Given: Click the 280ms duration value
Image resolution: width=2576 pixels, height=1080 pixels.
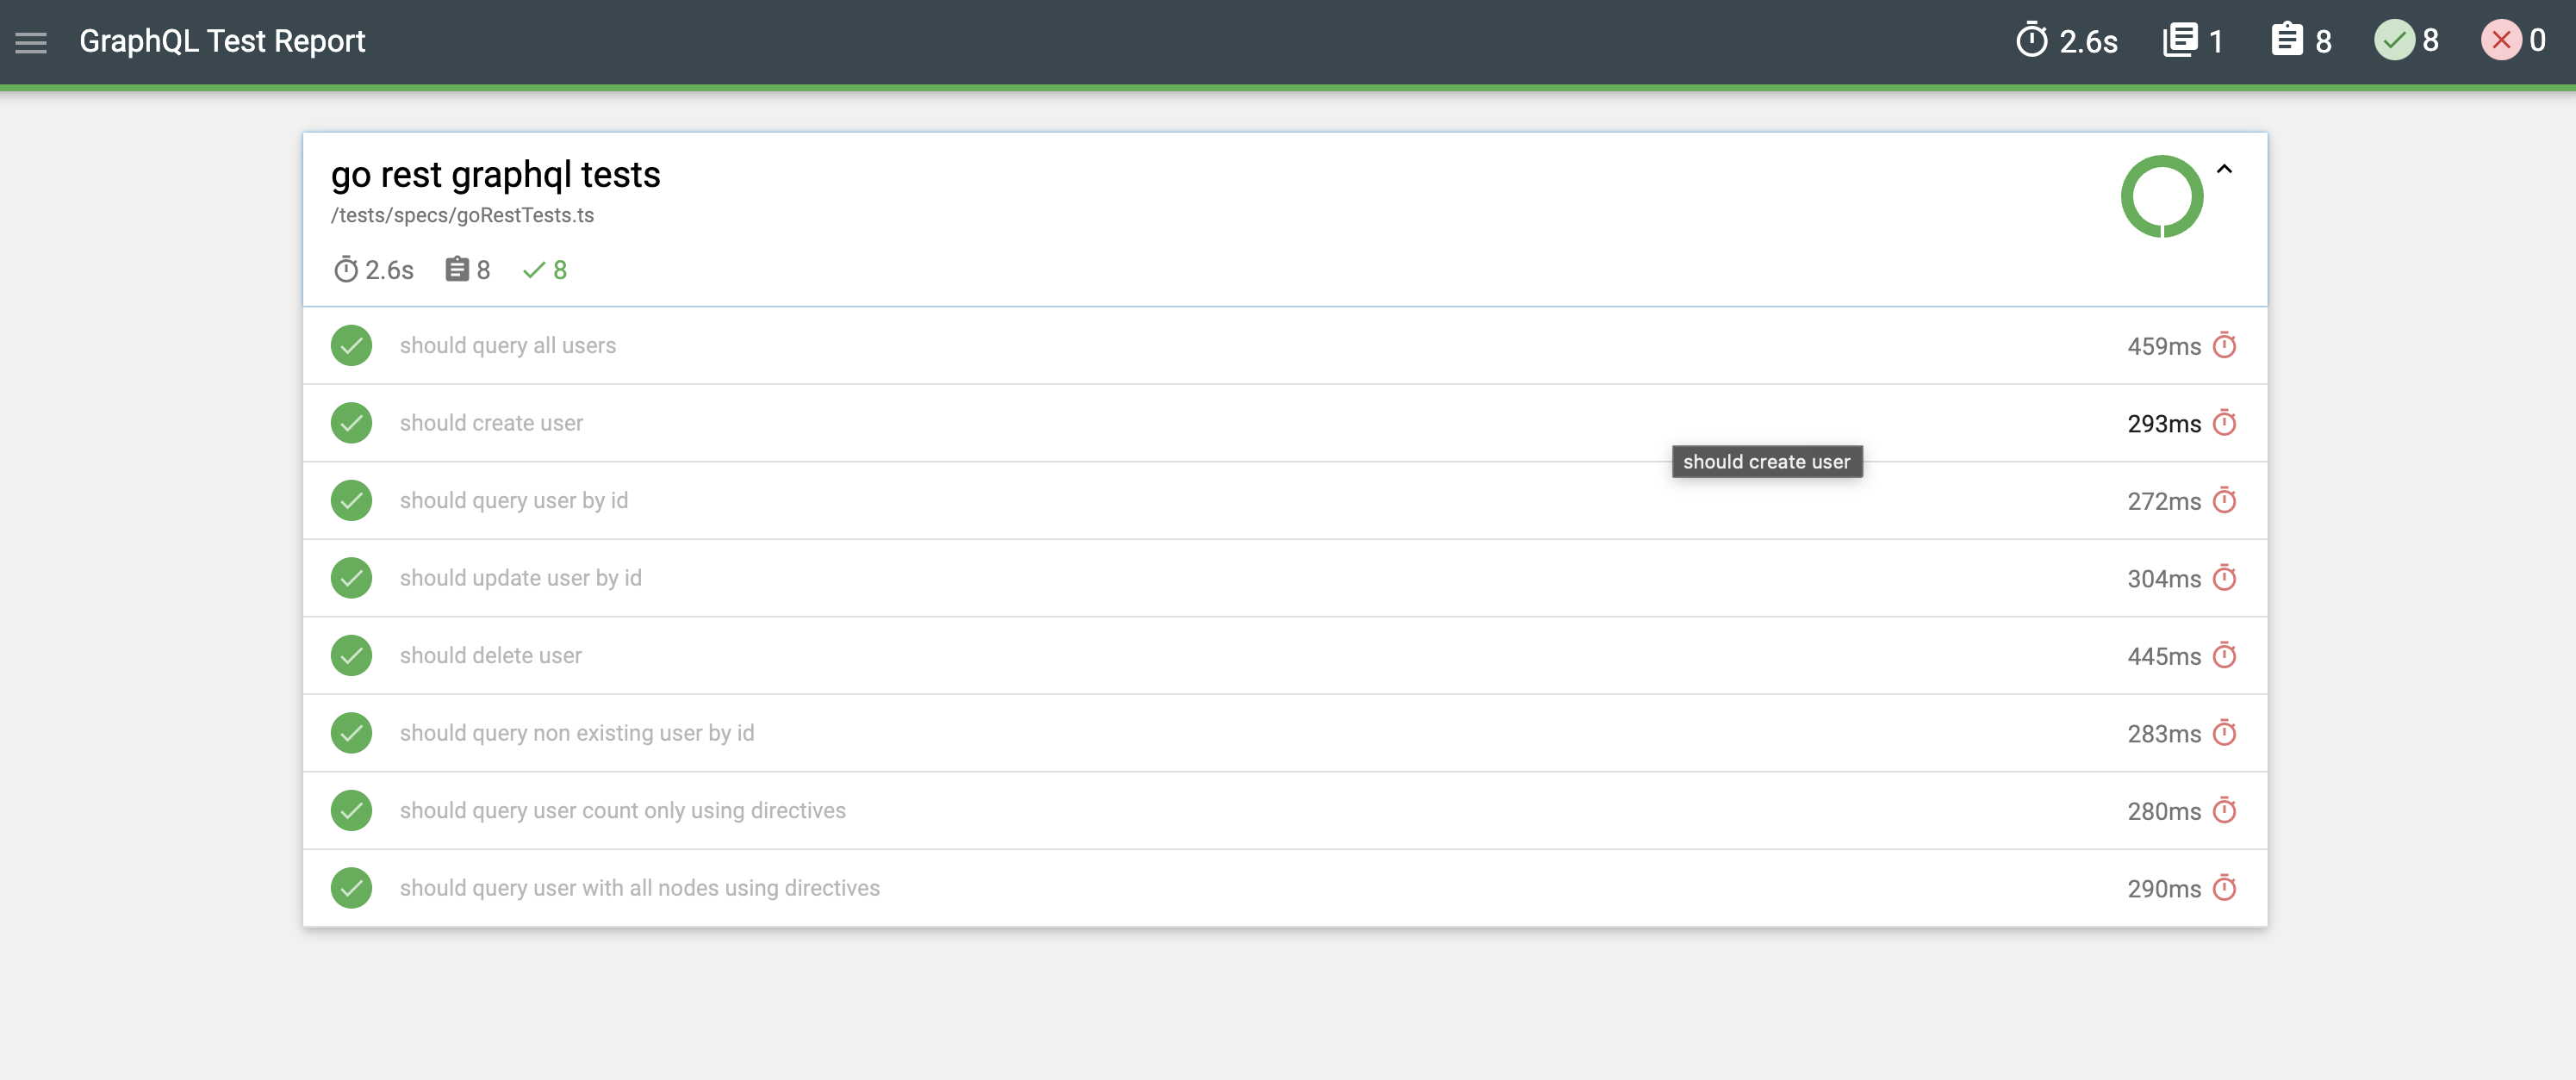Looking at the screenshot, I should [x=2164, y=811].
